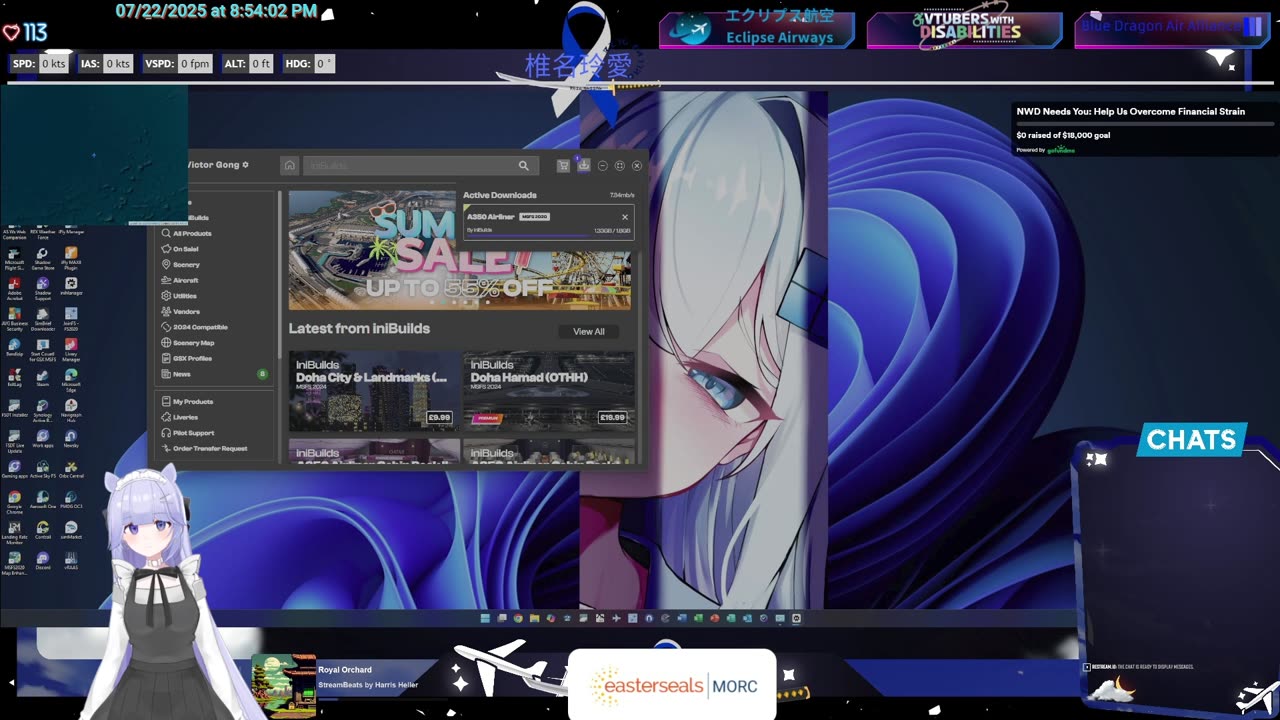Screen dimensions: 1280x720
Task: Open Adobe Acrobat desktop shortcut
Action: point(14,288)
